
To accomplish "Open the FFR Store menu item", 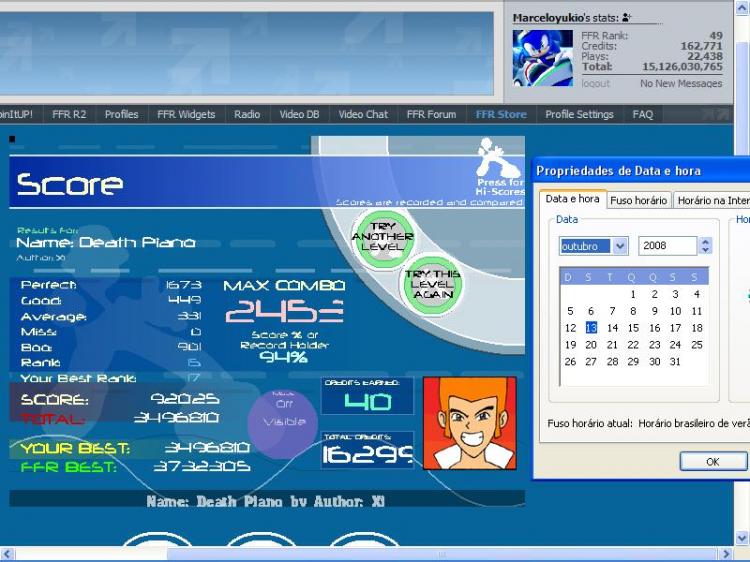I will coord(501,114).
